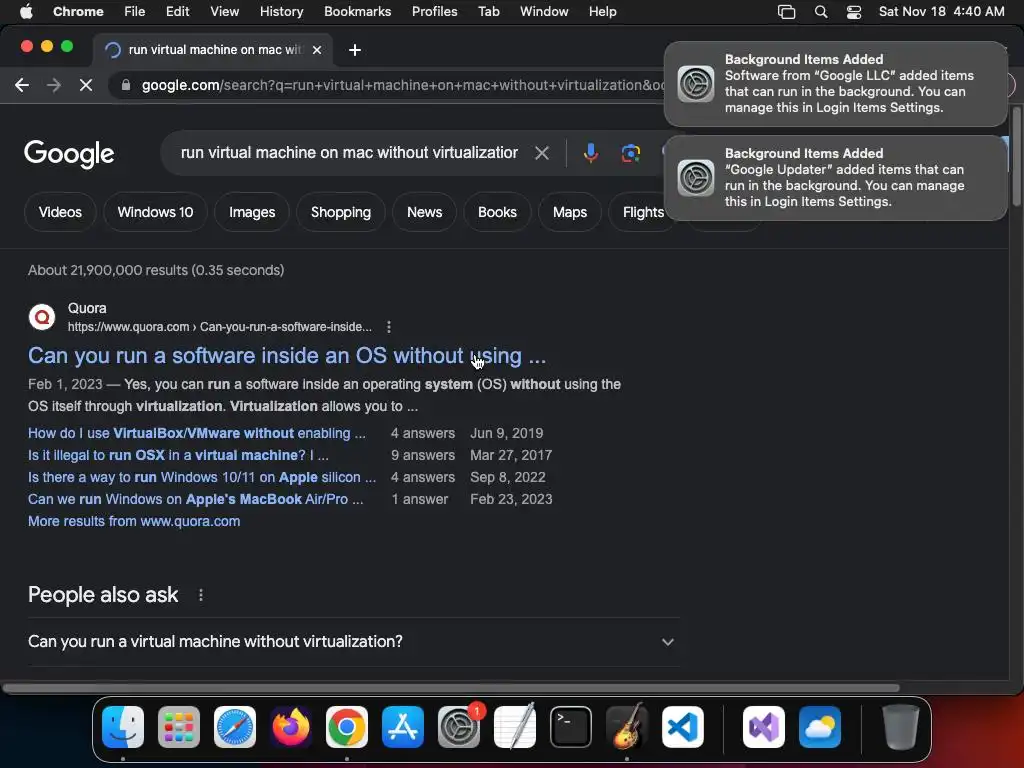Expand 'Can you run a virtual machine without virtualization?'
The width and height of the screenshot is (1024, 768).
[353, 641]
